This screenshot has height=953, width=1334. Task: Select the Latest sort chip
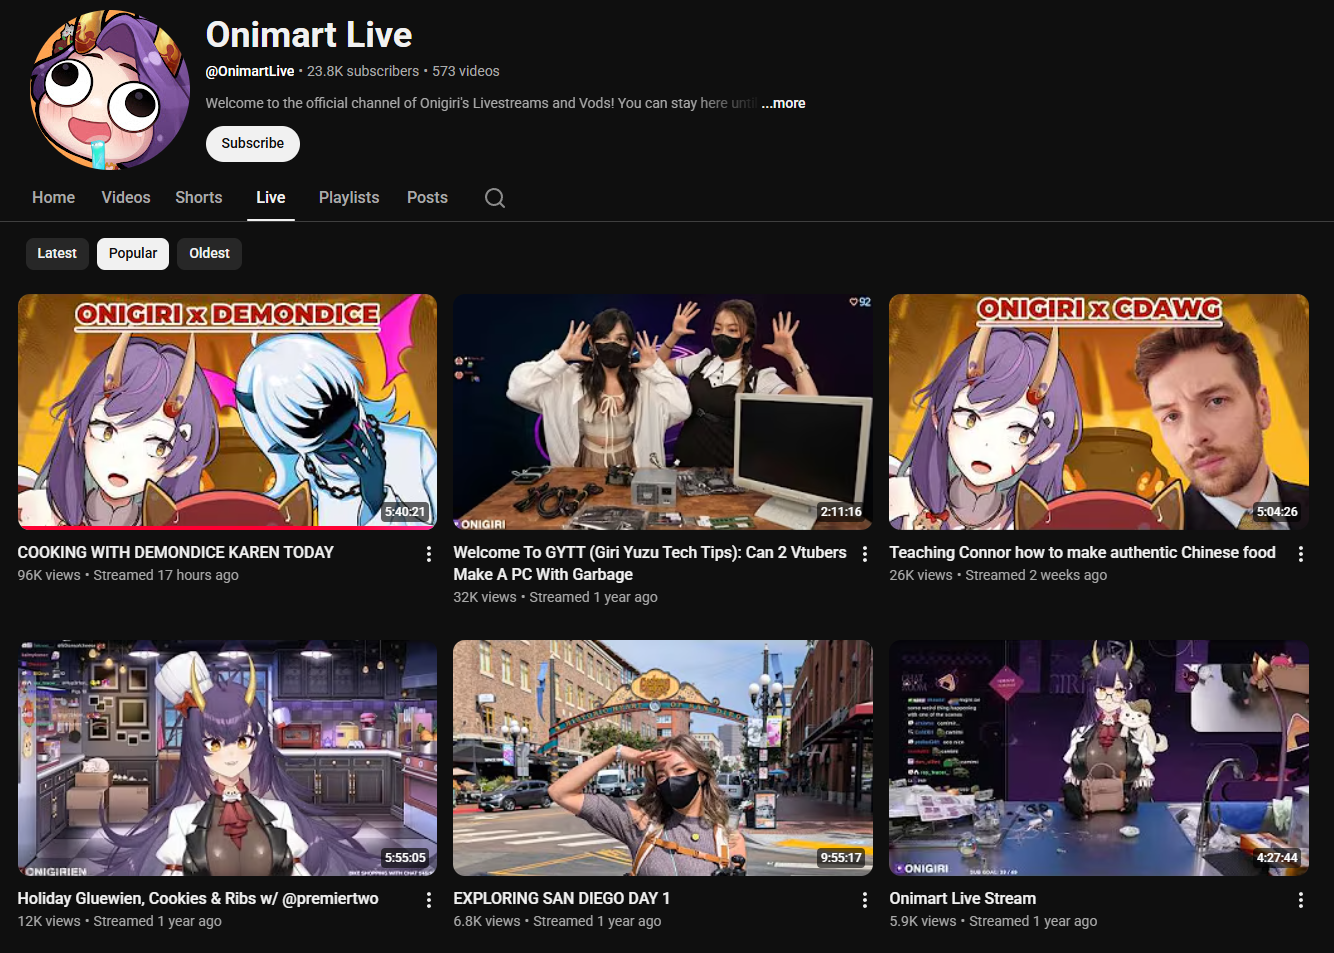pos(57,253)
